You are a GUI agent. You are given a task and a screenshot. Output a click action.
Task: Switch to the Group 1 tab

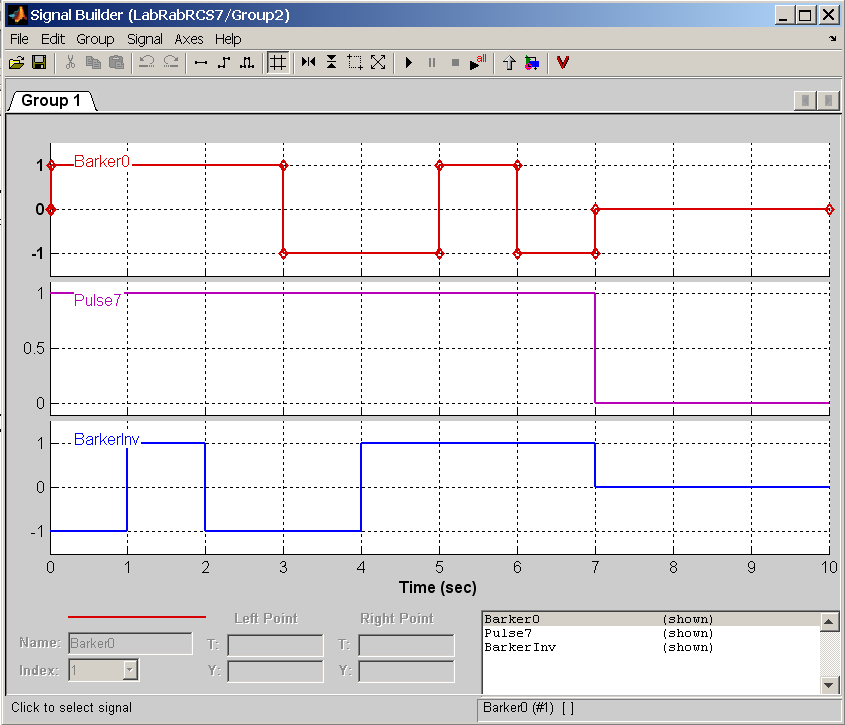click(51, 101)
